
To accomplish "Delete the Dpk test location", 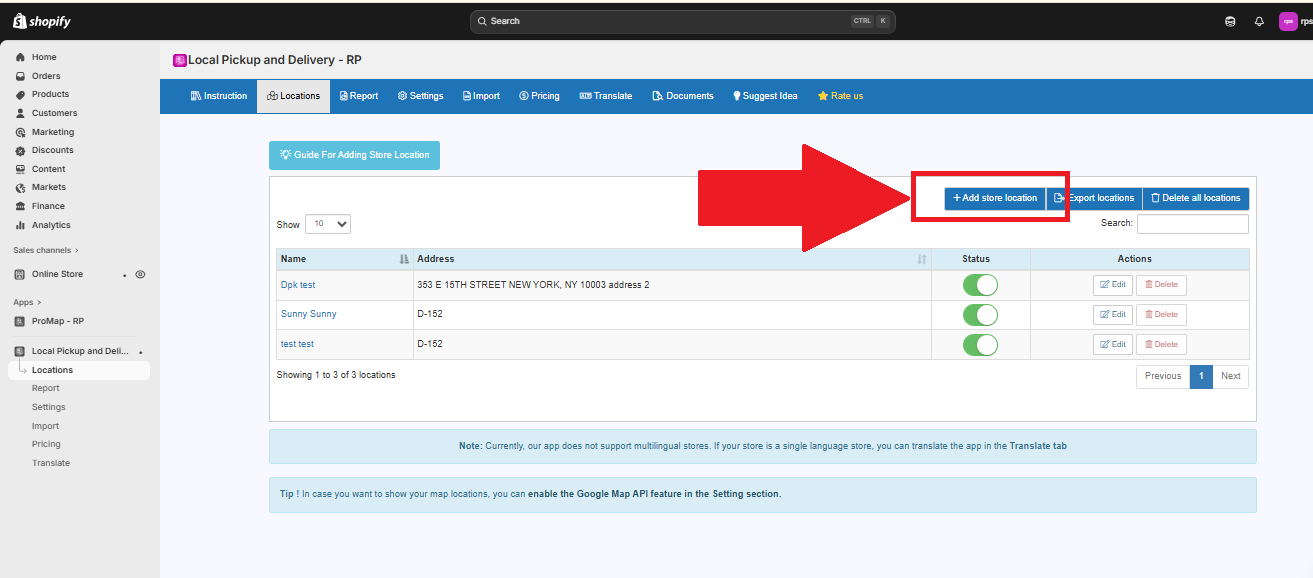I will [1161, 285].
